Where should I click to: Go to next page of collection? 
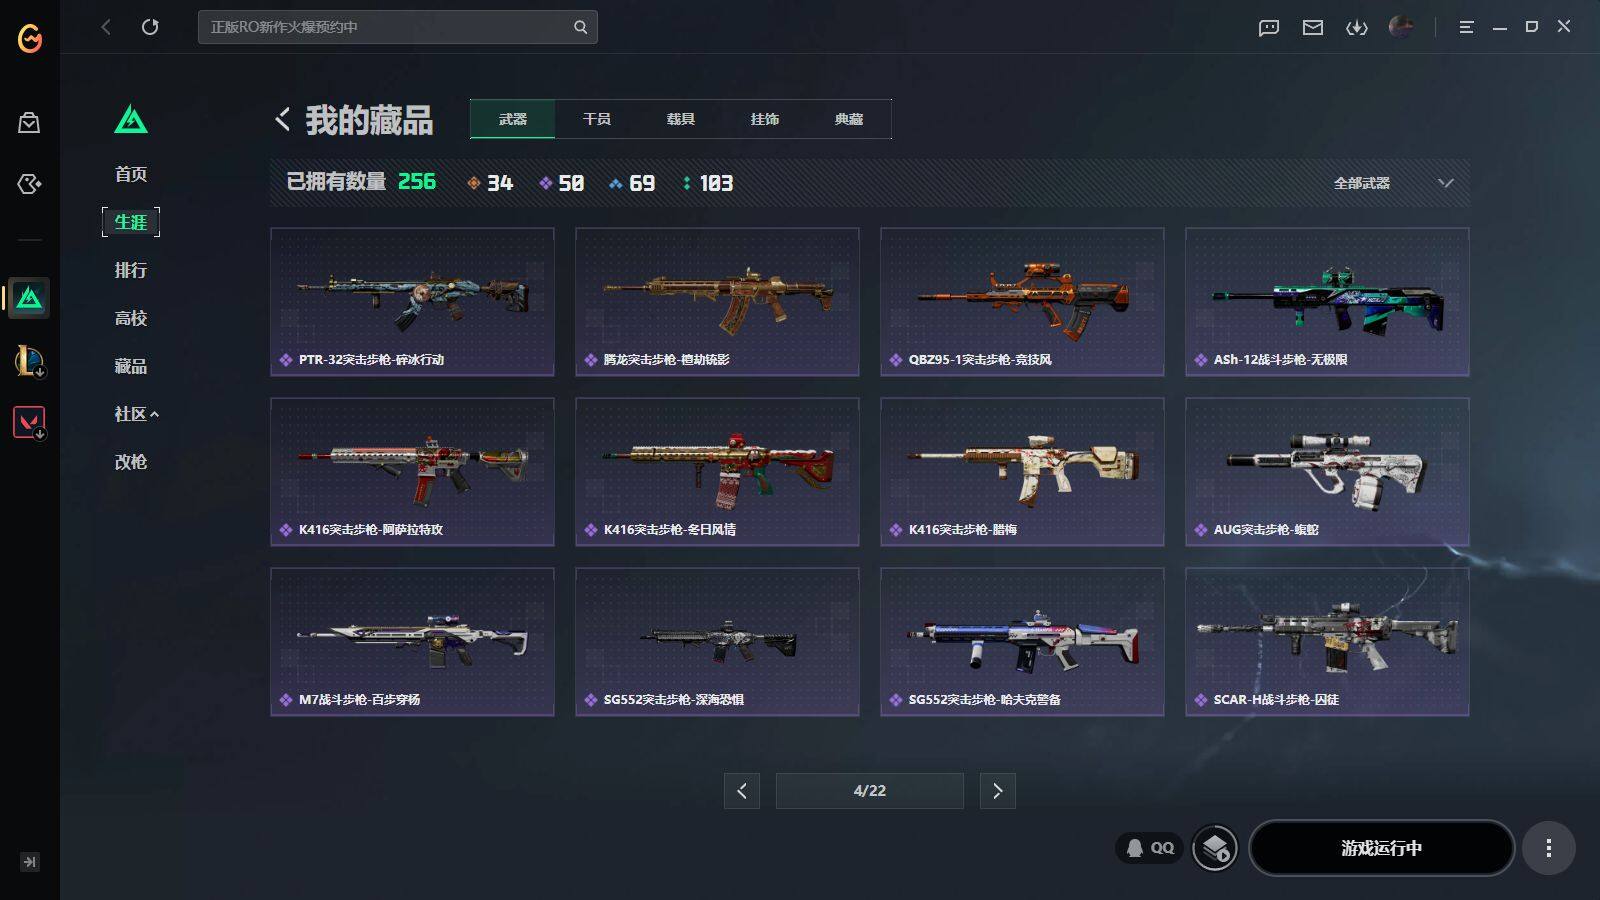tap(998, 791)
